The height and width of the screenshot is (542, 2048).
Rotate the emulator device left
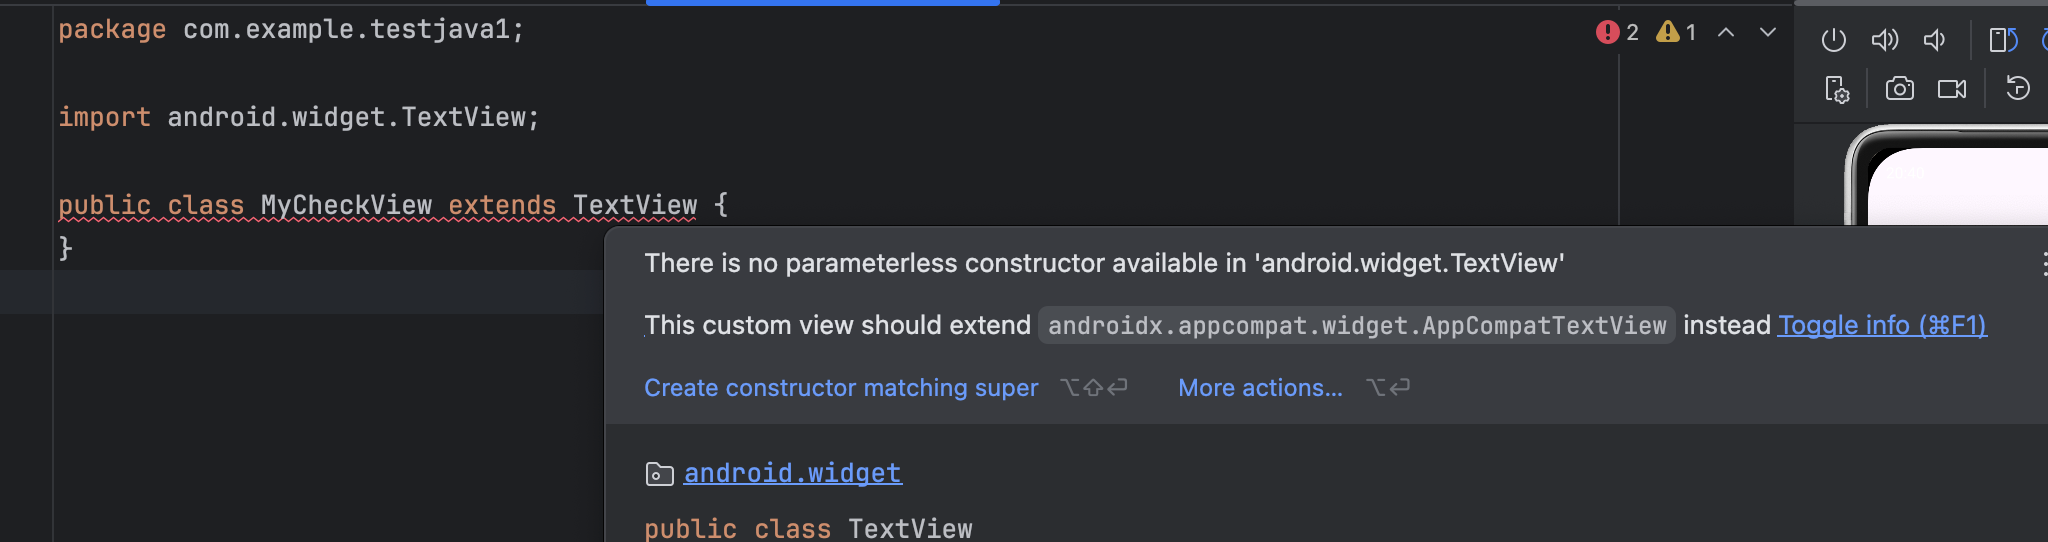[x=2003, y=40]
